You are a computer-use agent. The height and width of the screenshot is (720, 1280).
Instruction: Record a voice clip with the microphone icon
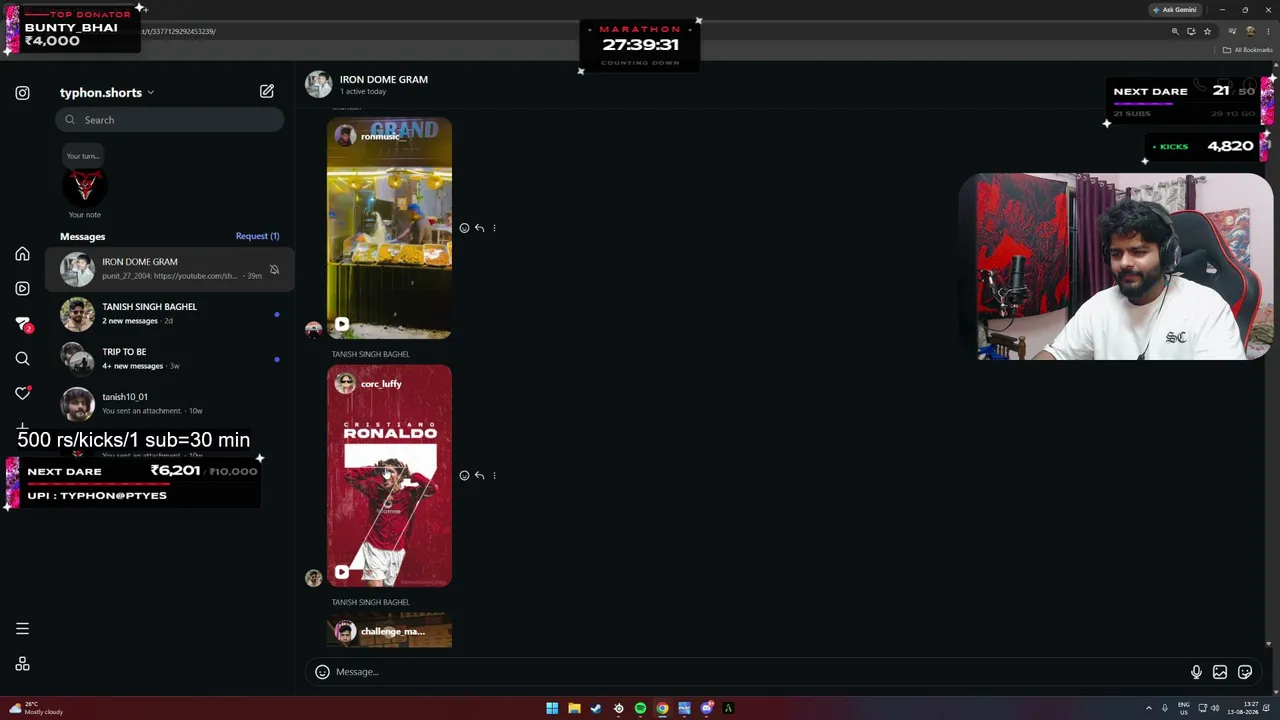[x=1196, y=672]
